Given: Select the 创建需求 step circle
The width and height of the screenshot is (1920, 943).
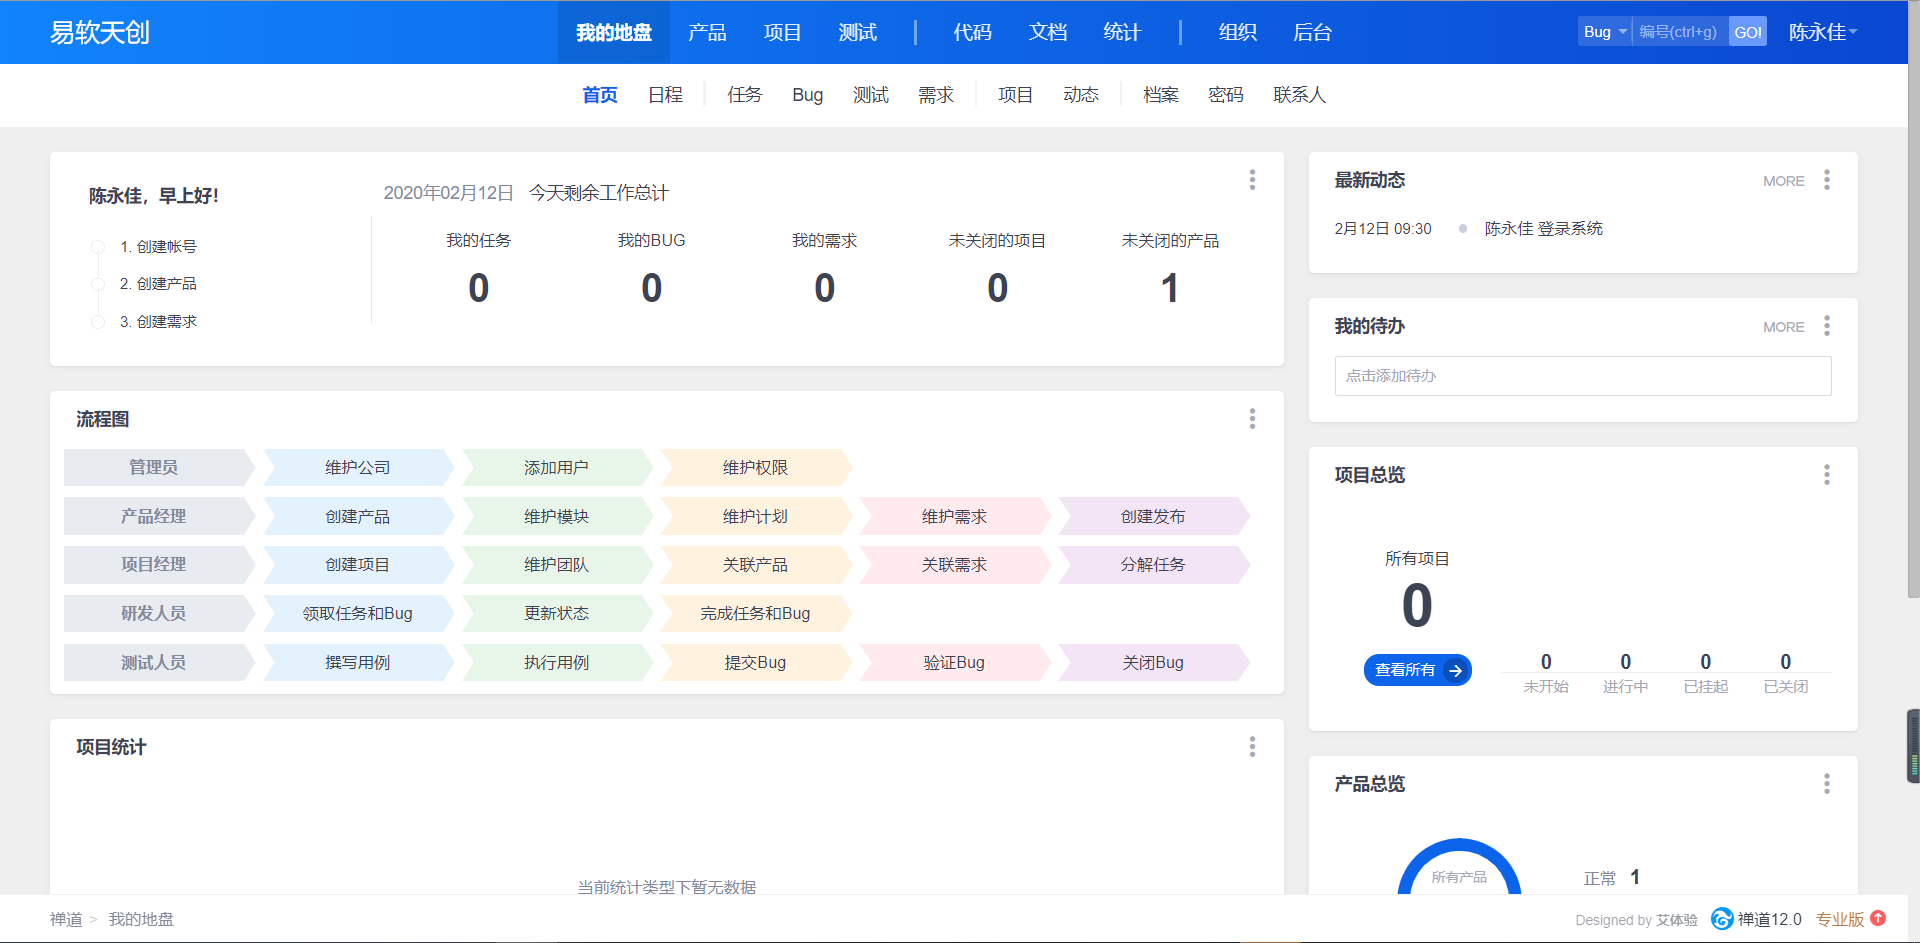Looking at the screenshot, I should pos(98,322).
